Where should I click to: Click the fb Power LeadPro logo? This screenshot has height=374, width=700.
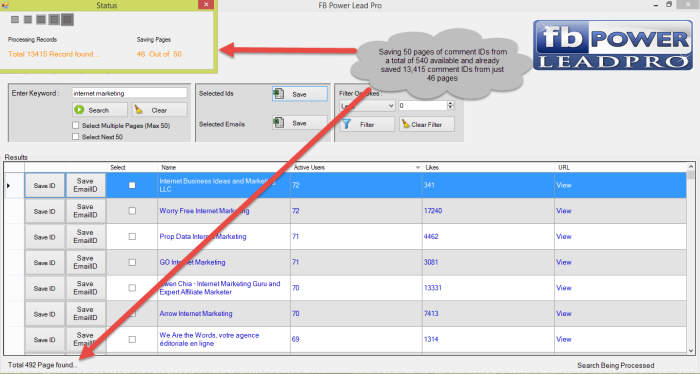[613, 45]
